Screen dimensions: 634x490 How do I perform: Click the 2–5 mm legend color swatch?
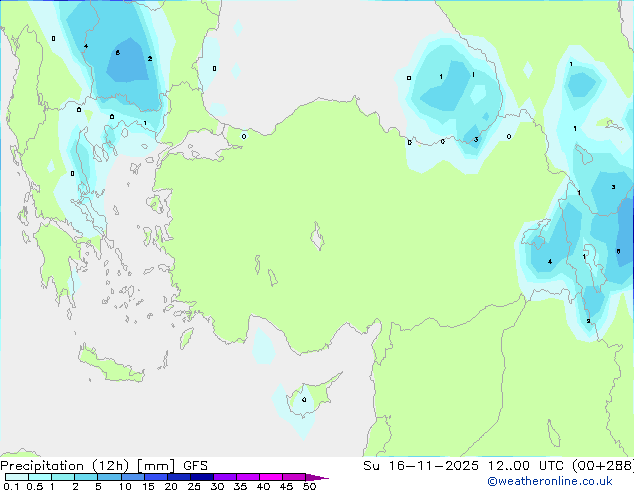(x=86, y=477)
